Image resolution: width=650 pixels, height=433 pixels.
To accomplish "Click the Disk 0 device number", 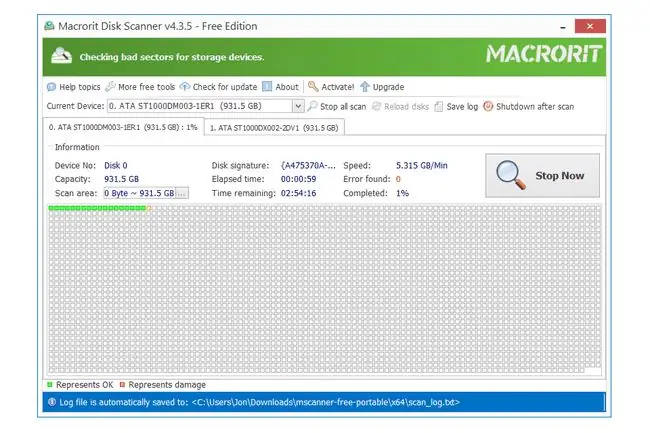I will pos(116,165).
